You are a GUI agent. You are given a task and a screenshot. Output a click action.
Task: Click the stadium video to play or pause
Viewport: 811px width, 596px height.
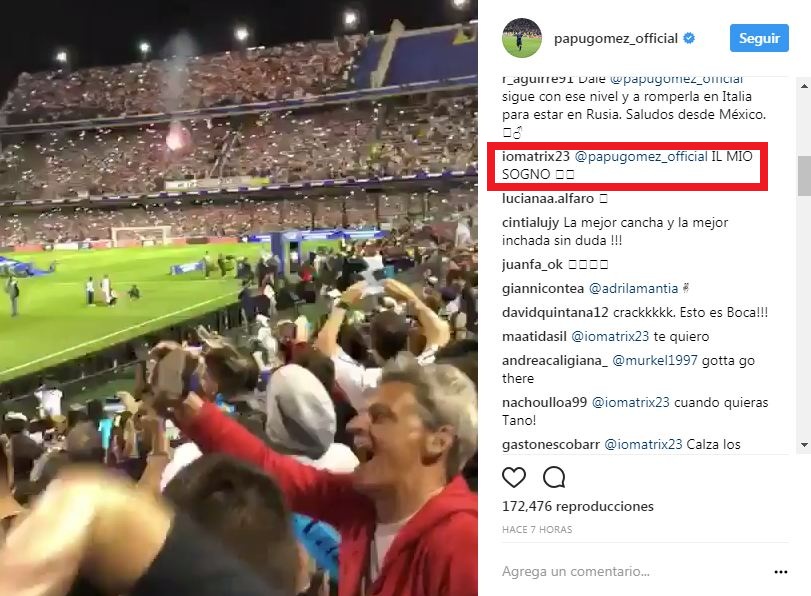[238, 298]
